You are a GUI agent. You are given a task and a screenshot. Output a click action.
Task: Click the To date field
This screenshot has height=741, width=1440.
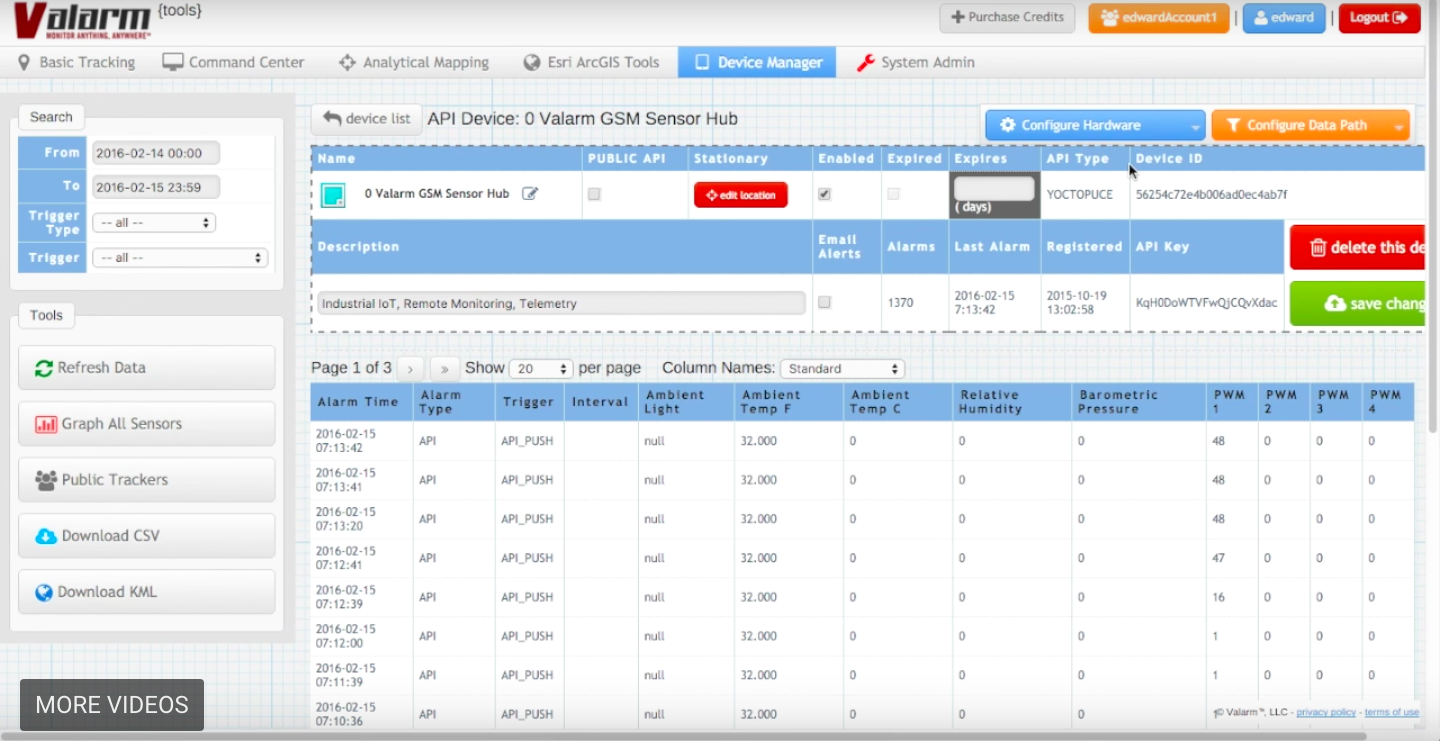[x=156, y=187]
